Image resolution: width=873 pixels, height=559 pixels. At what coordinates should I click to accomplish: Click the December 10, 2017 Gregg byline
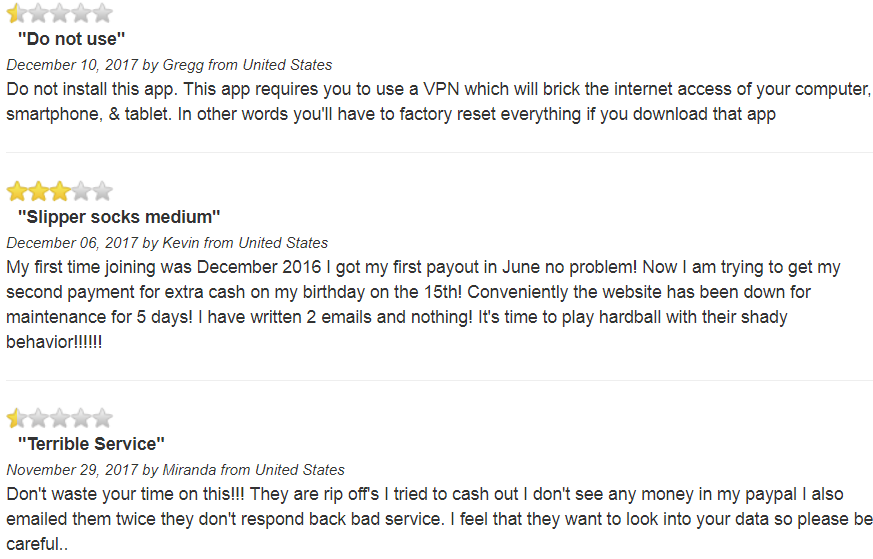click(x=169, y=65)
